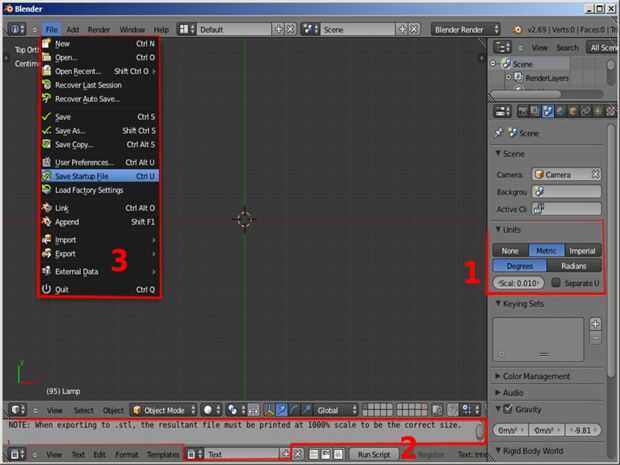Click the text editor type icon
Image resolution: width=620 pixels, height=465 pixels.
tap(16, 454)
